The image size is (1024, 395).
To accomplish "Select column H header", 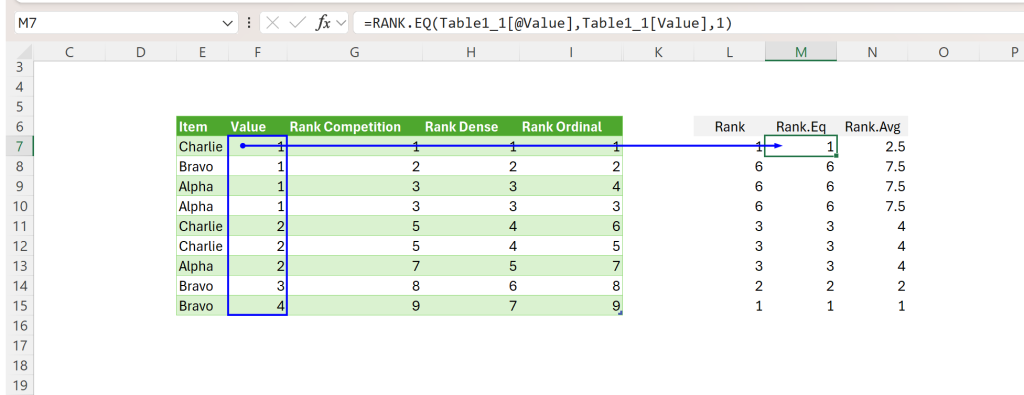I will click(470, 52).
